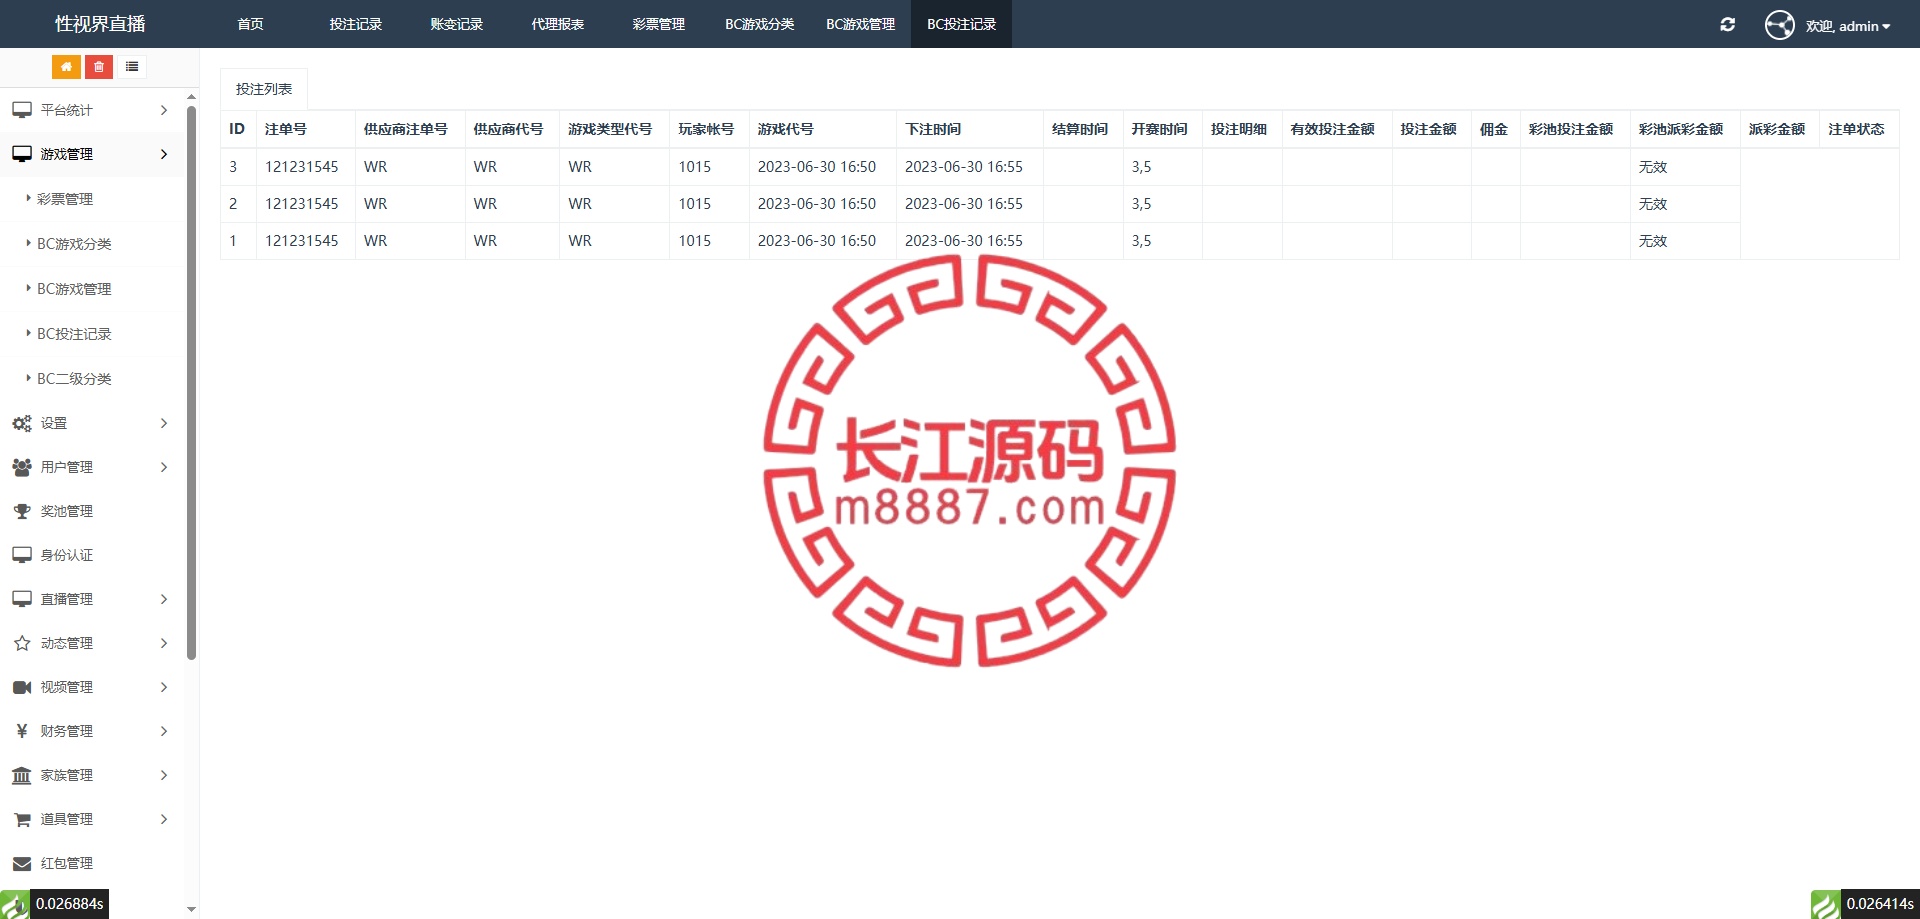Viewport: 1920px width, 919px height.
Task: Click 无效 in the ID 2 row
Action: [1653, 204]
